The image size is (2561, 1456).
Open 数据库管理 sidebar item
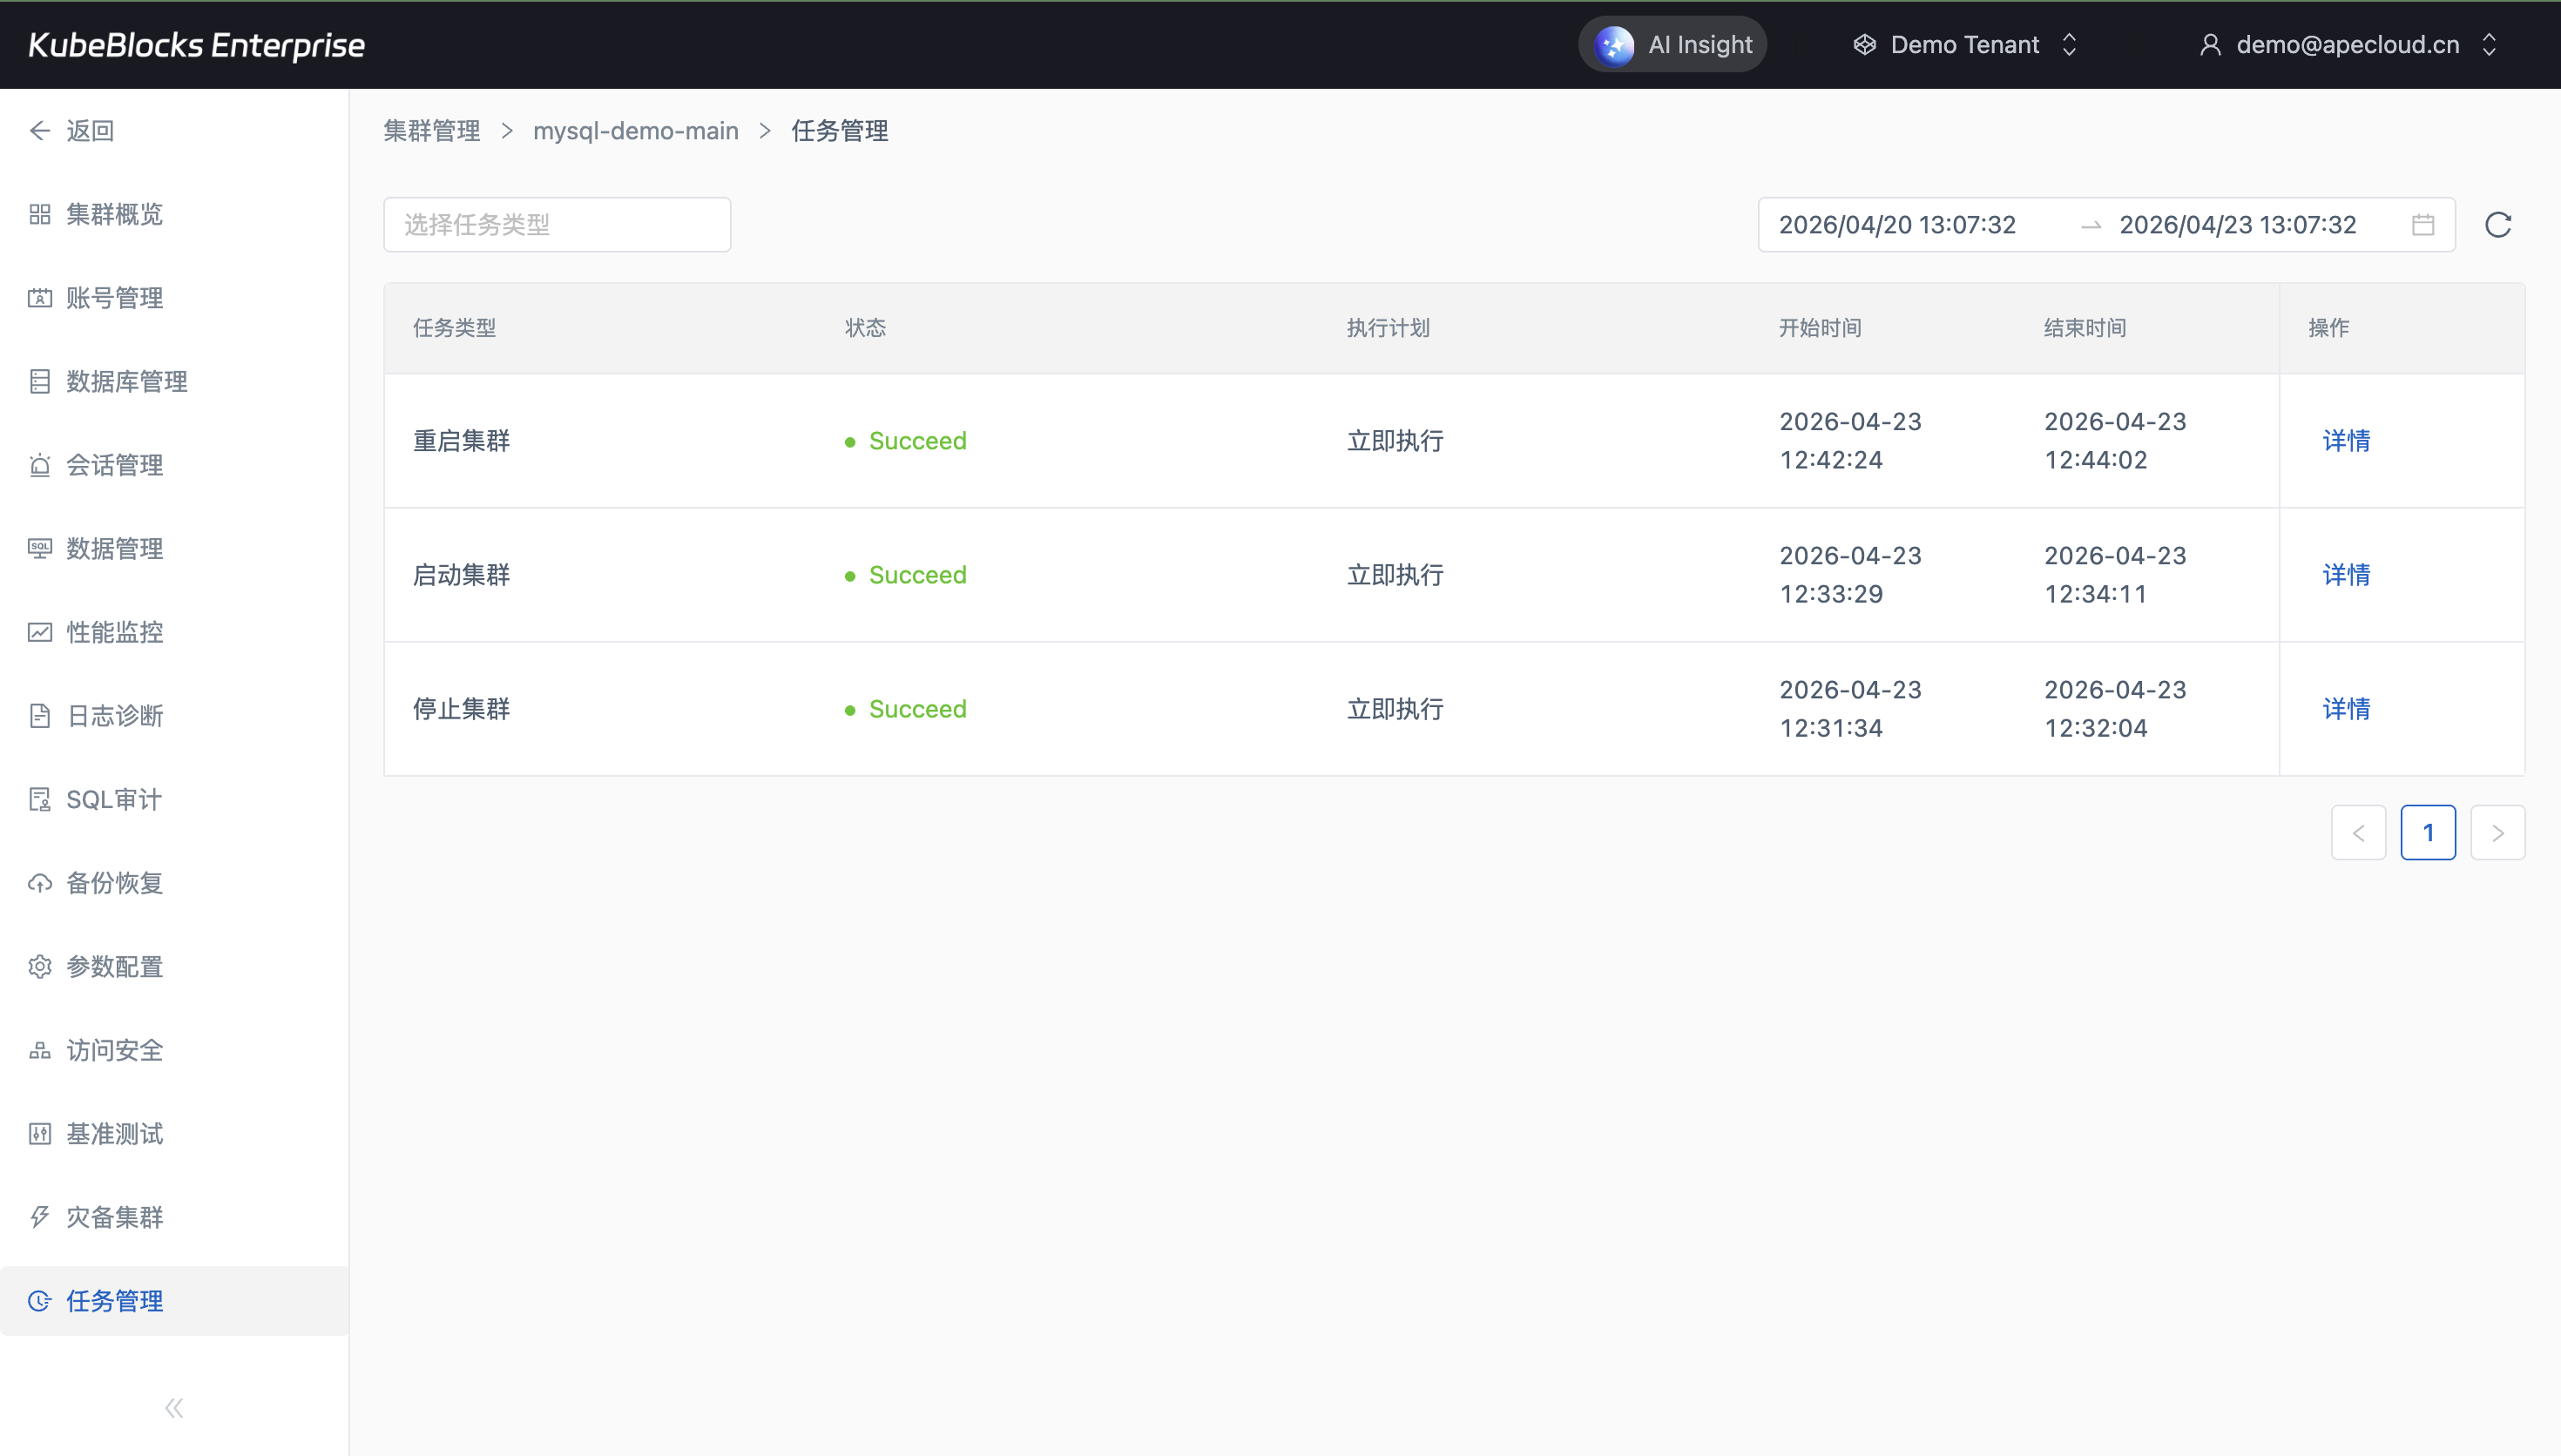click(x=126, y=382)
